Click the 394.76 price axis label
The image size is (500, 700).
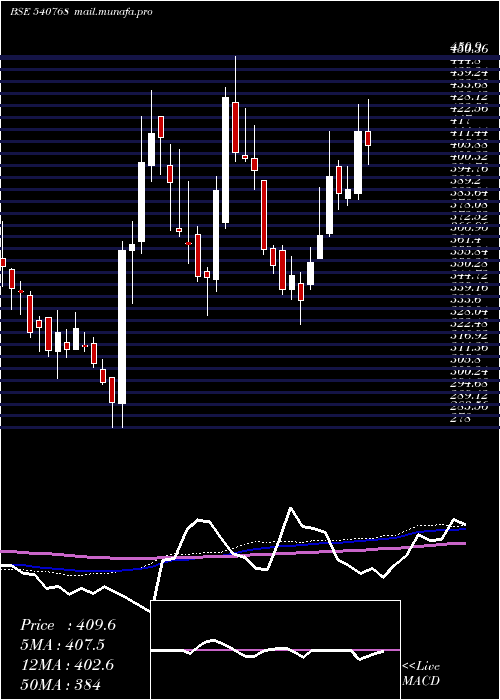pyautogui.click(x=468, y=169)
